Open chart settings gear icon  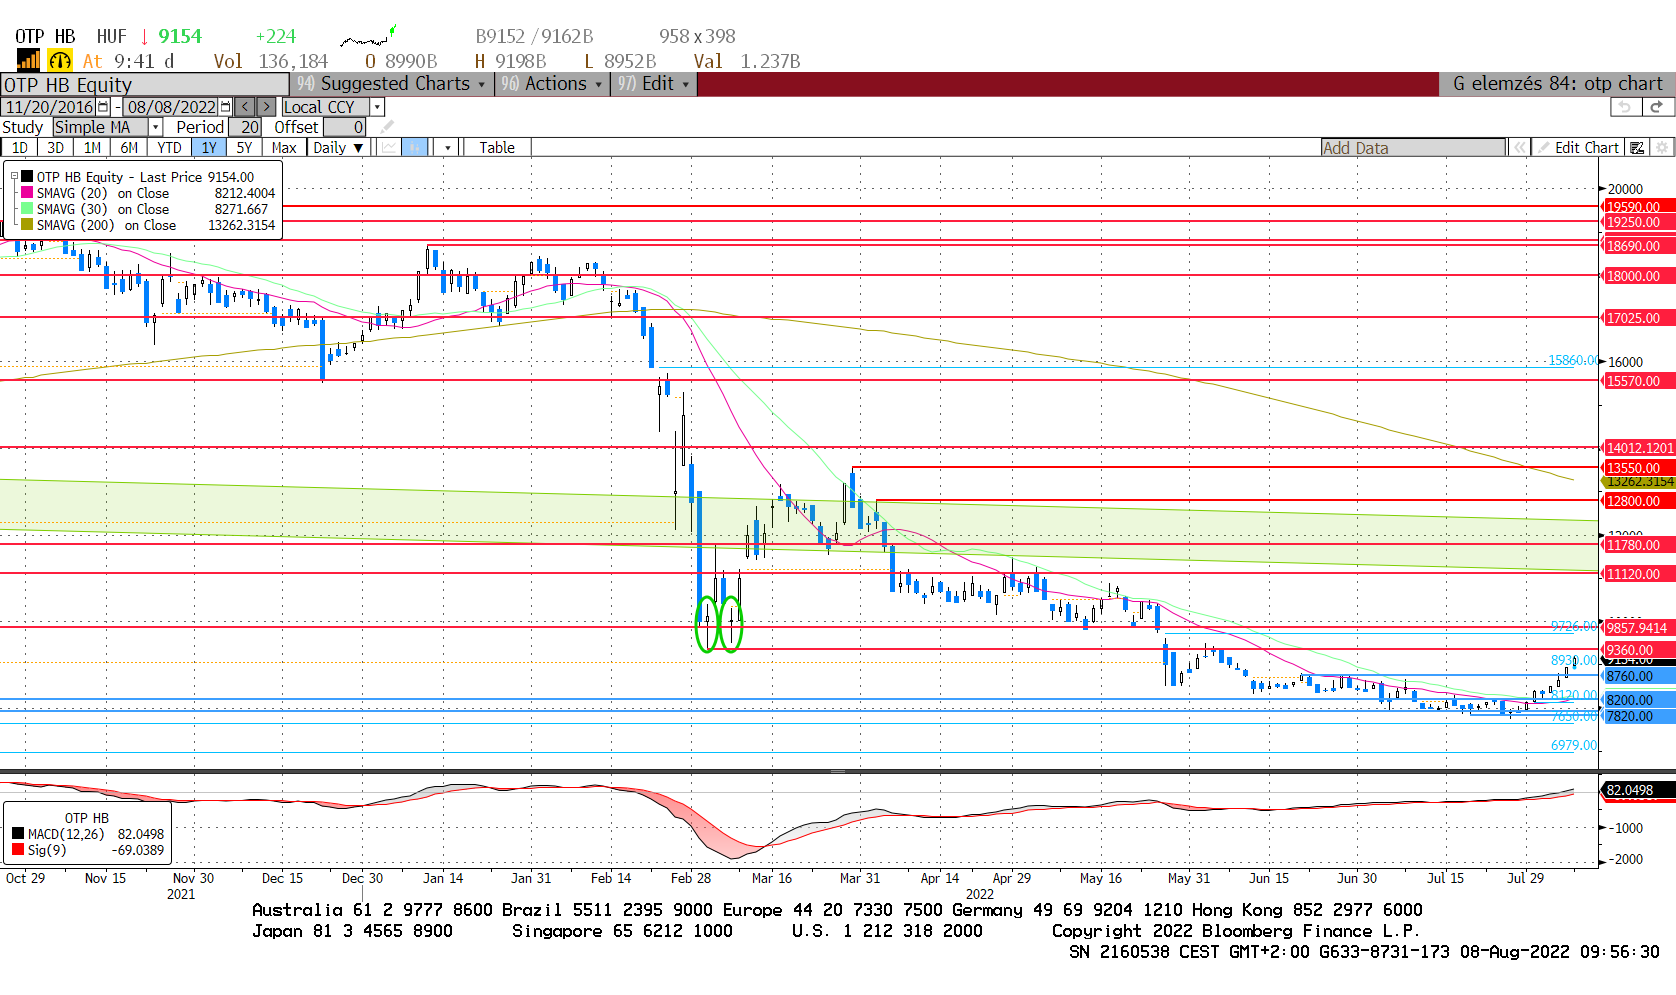point(1662,148)
